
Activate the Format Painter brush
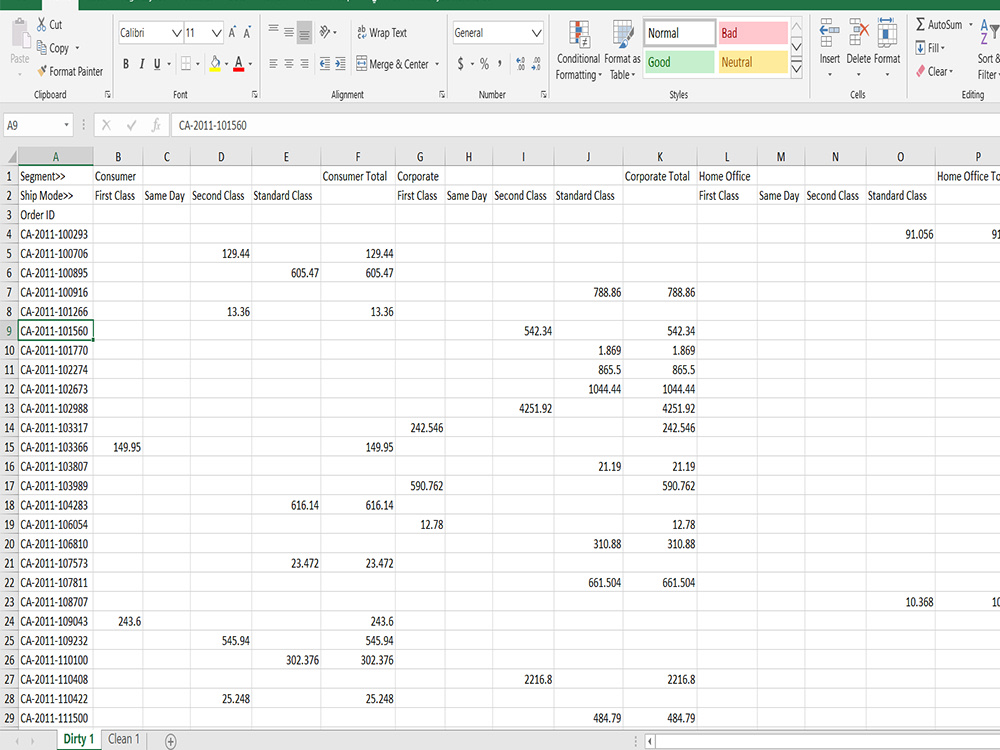(42, 71)
